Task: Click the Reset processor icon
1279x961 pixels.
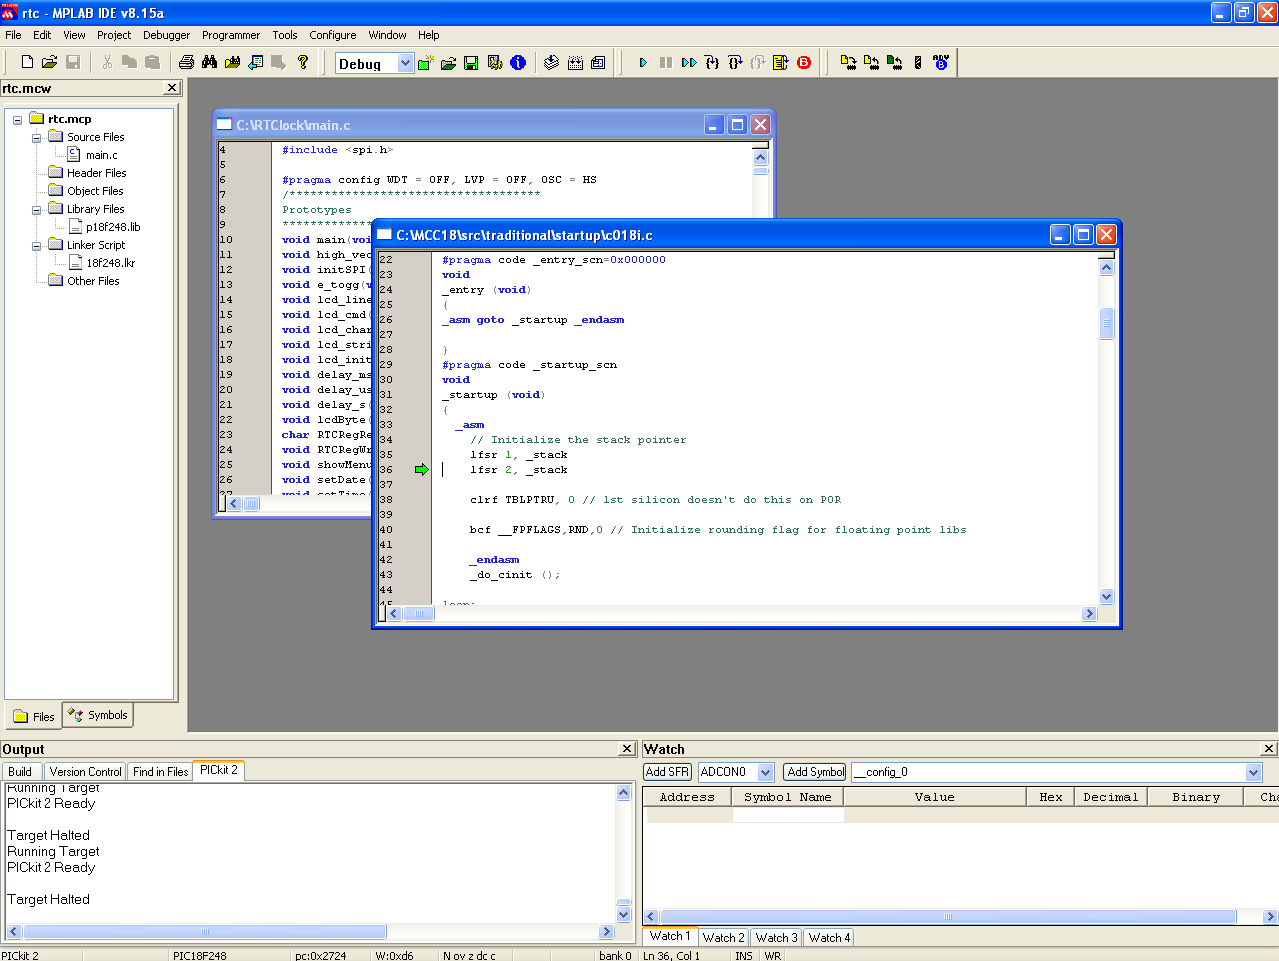Action: pos(781,62)
